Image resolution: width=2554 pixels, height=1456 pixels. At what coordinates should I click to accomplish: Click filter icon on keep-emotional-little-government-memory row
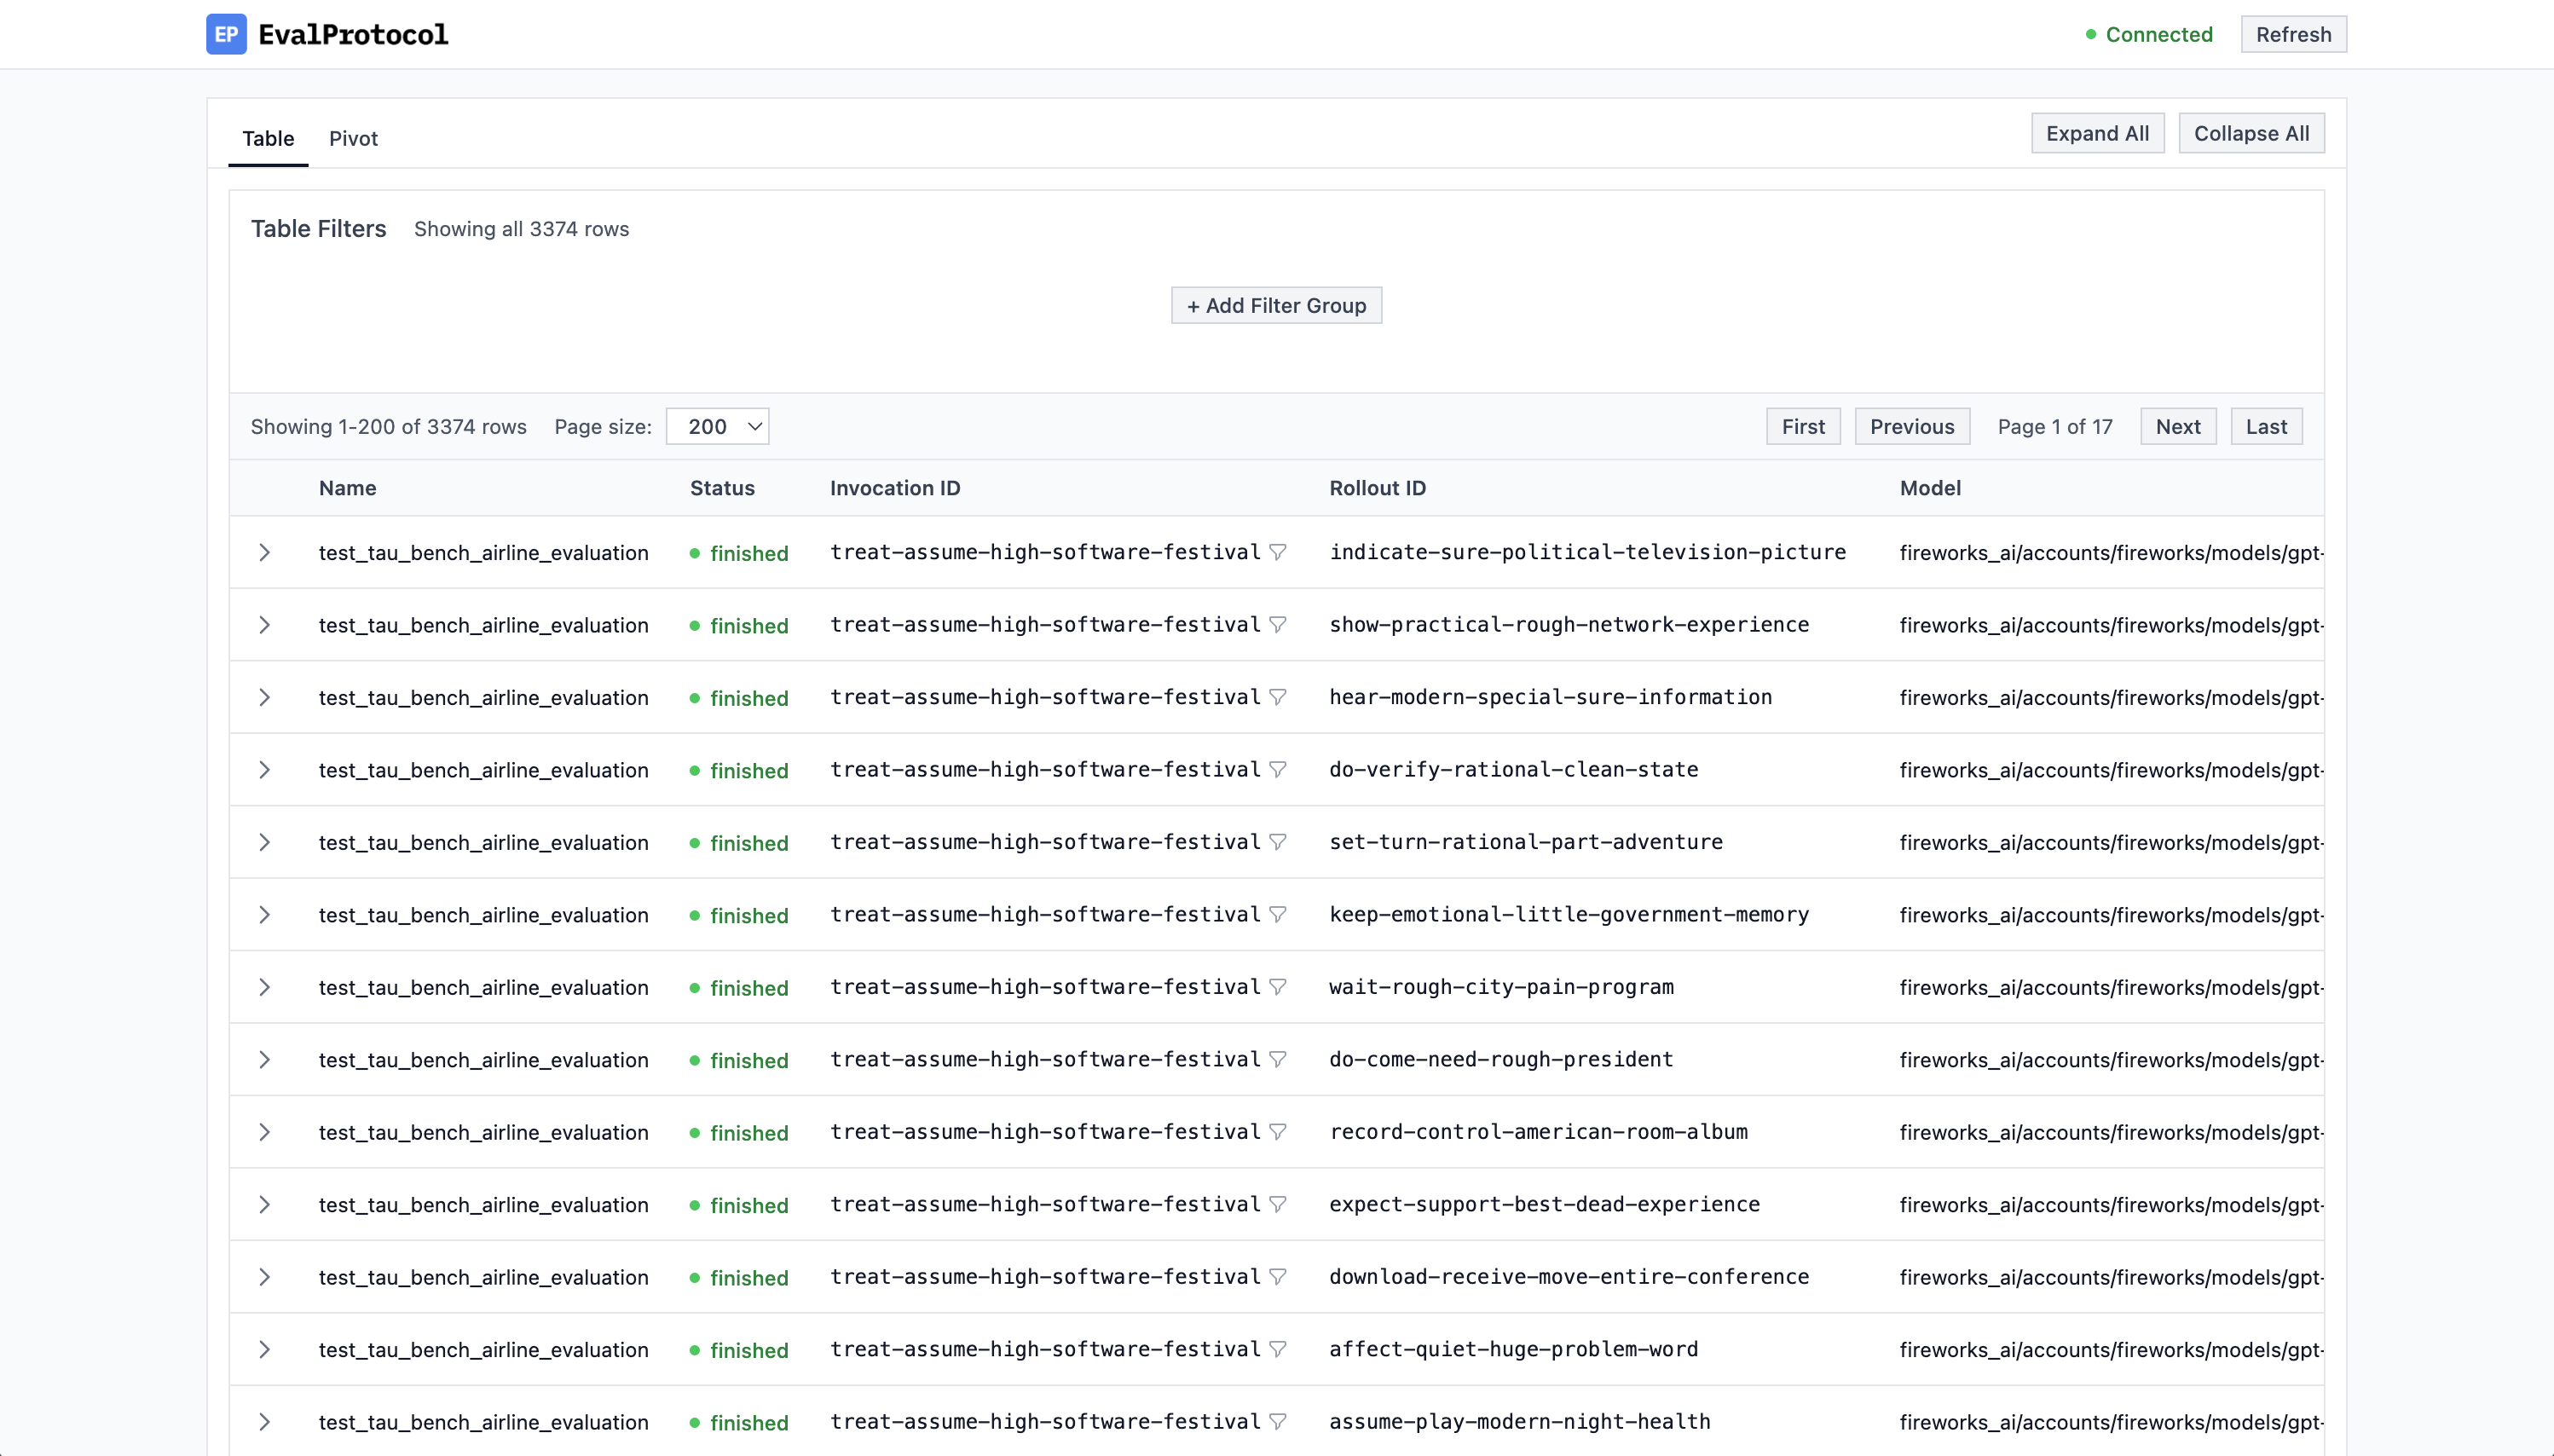click(1277, 915)
